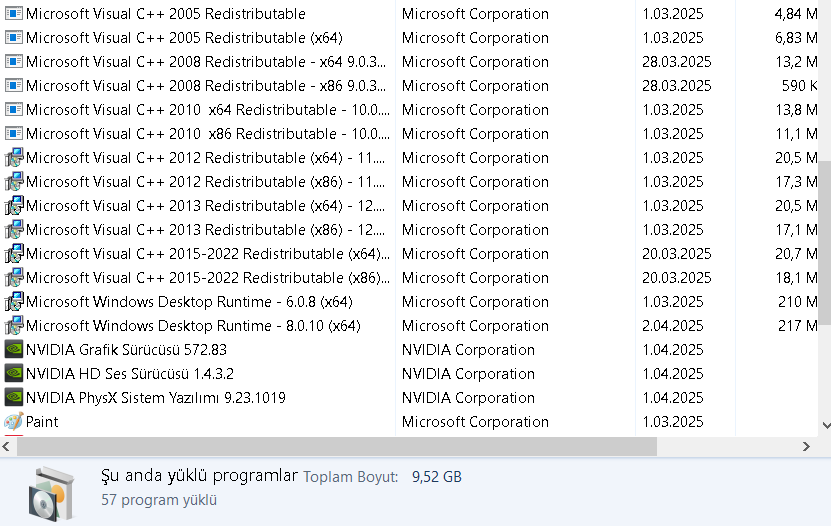This screenshot has height=526, width=831.
Task: Click NVIDIA Corporation publisher of Grafik Sürücüsü
Action: (468, 350)
